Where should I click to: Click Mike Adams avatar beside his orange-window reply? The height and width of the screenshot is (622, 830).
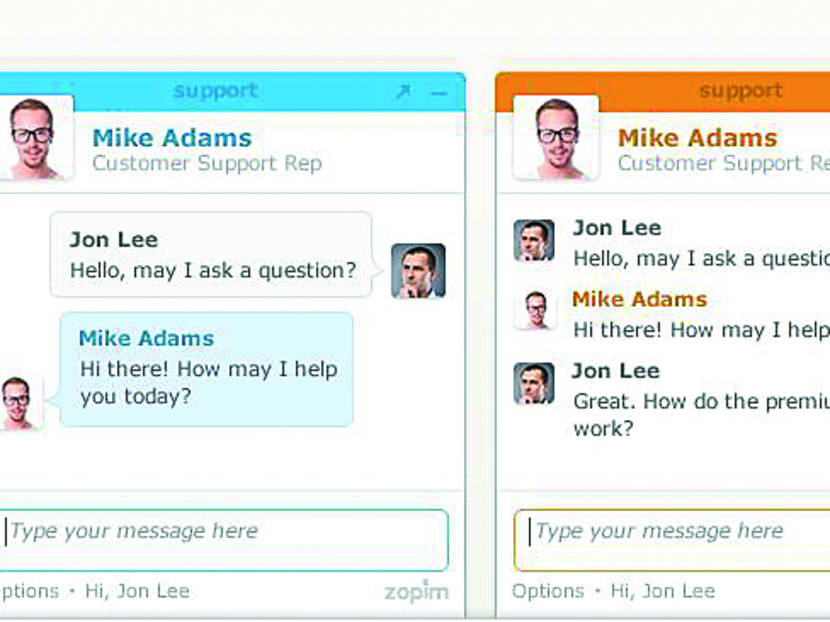535,310
